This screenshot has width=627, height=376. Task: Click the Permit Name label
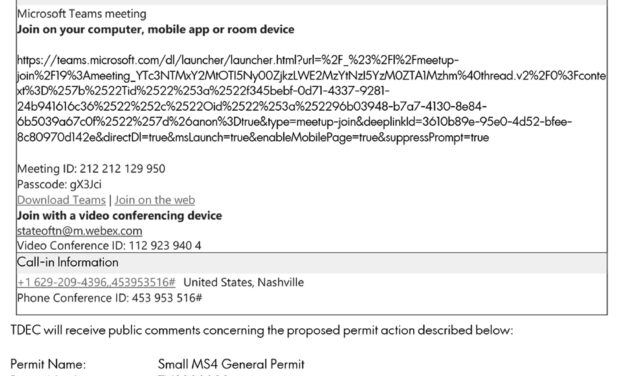[x=48, y=364]
